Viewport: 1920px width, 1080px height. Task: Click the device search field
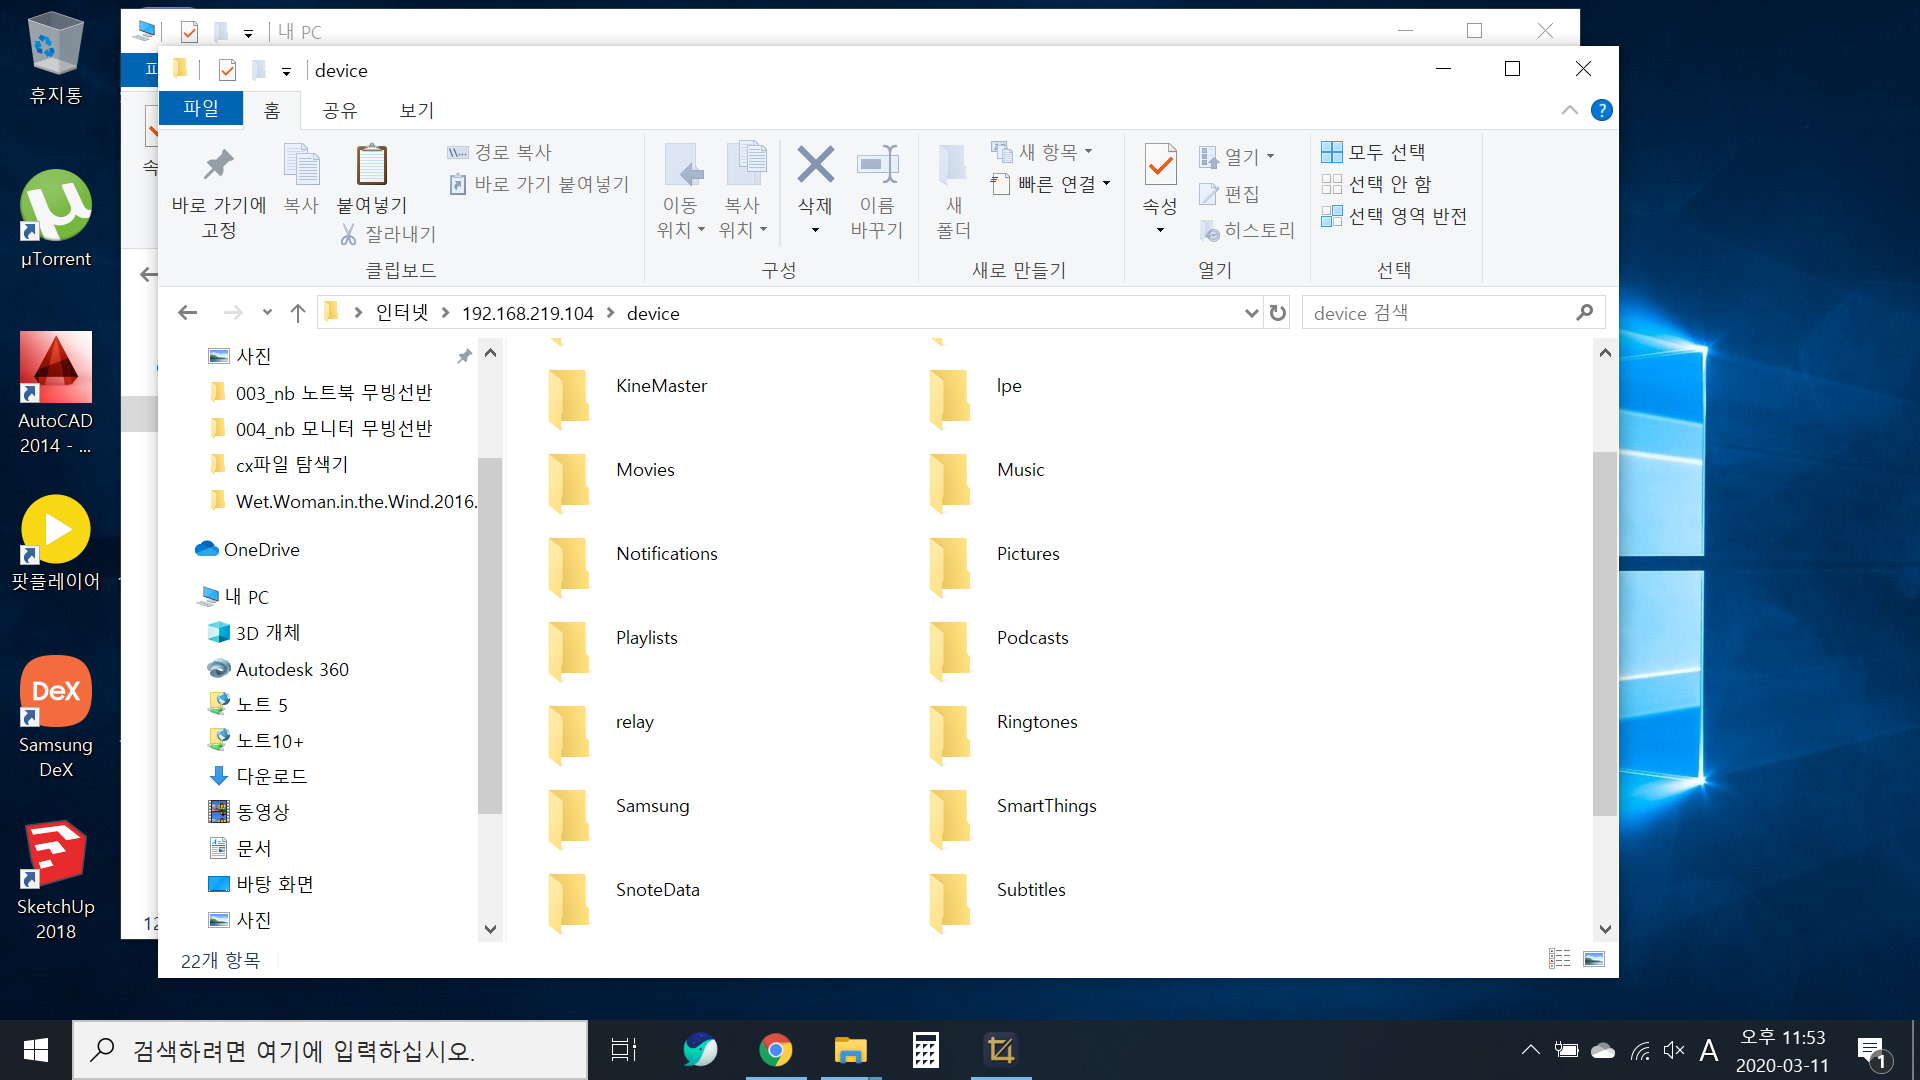pyautogui.click(x=1453, y=313)
